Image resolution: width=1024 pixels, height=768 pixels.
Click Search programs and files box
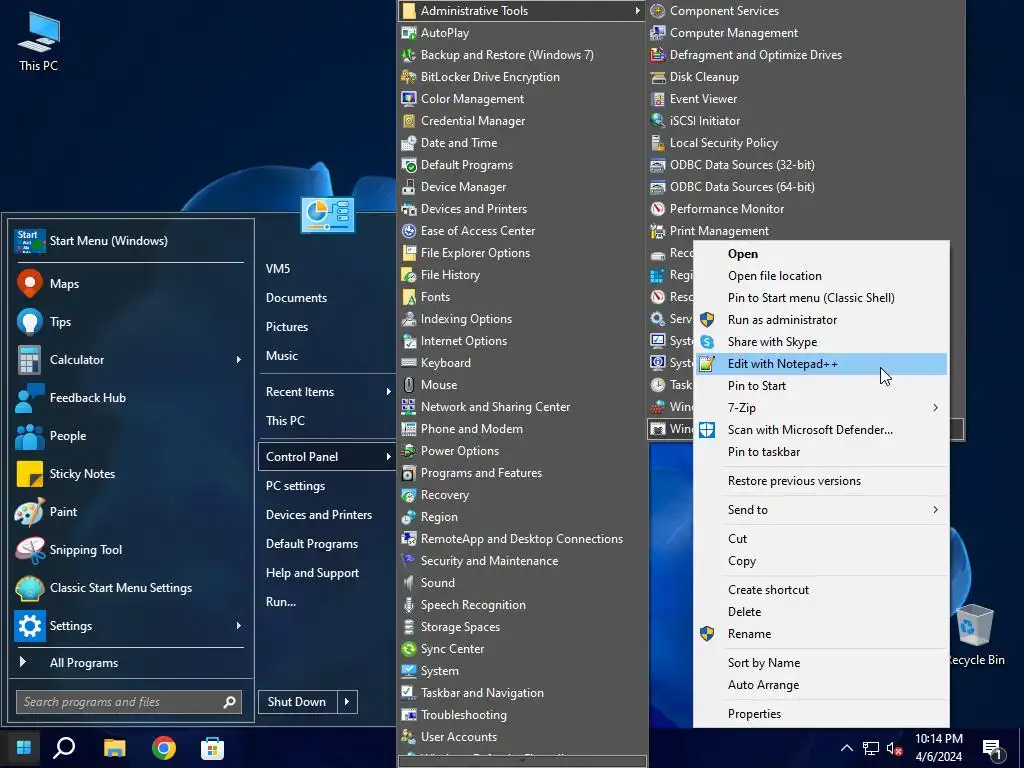[129, 702]
